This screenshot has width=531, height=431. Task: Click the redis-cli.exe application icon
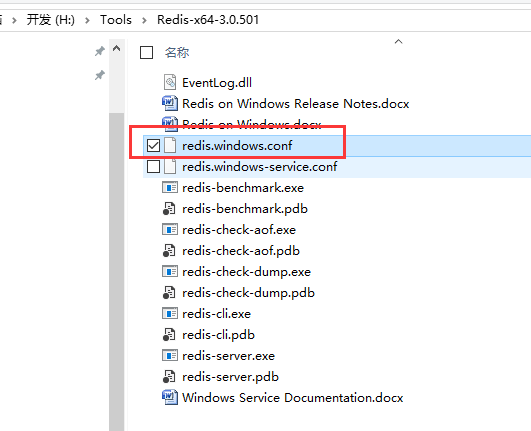point(170,314)
